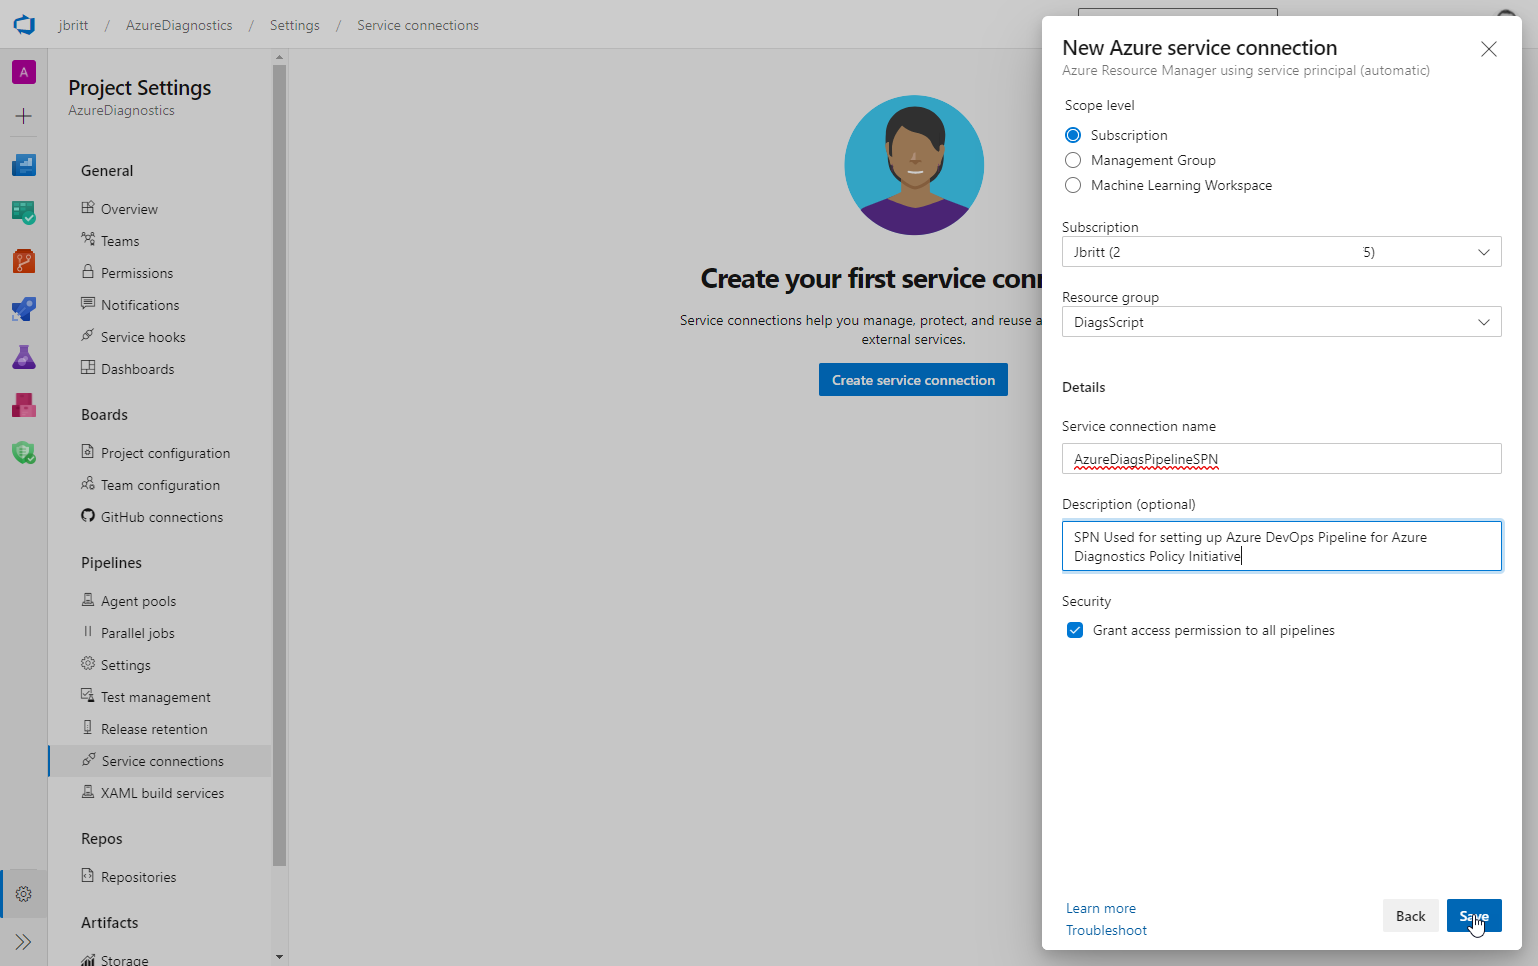Screen dimensions: 1538x966
Task: Click the Save button
Action: (1474, 916)
